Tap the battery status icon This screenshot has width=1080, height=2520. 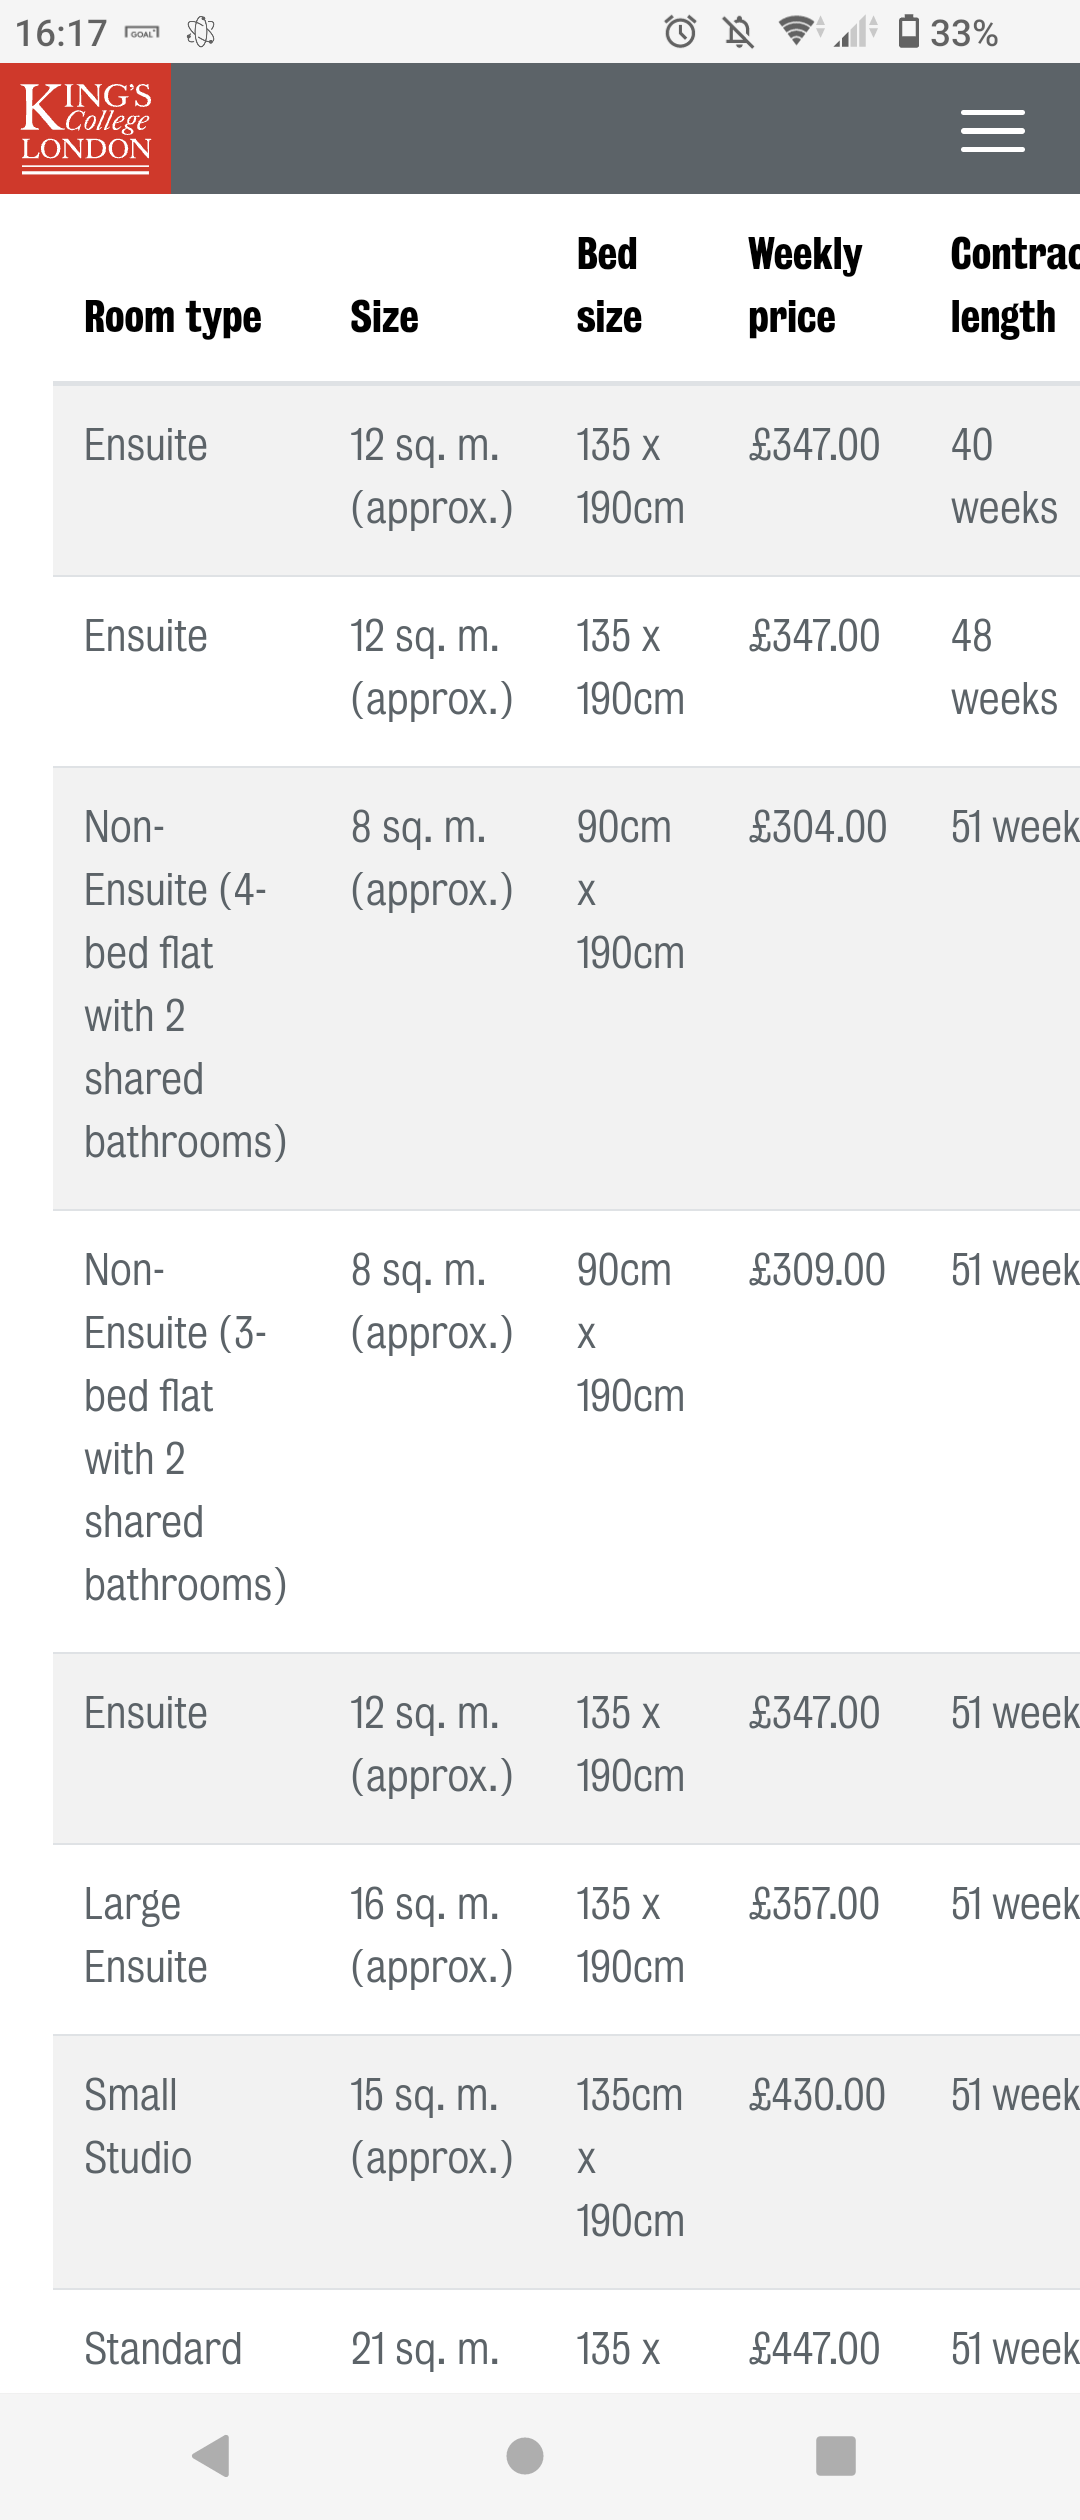[908, 32]
